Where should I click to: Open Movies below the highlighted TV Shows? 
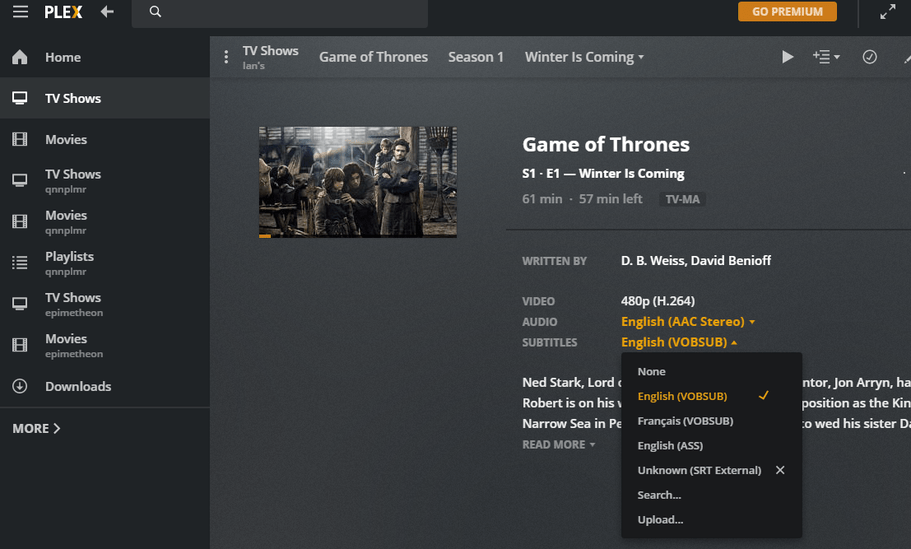105,139
